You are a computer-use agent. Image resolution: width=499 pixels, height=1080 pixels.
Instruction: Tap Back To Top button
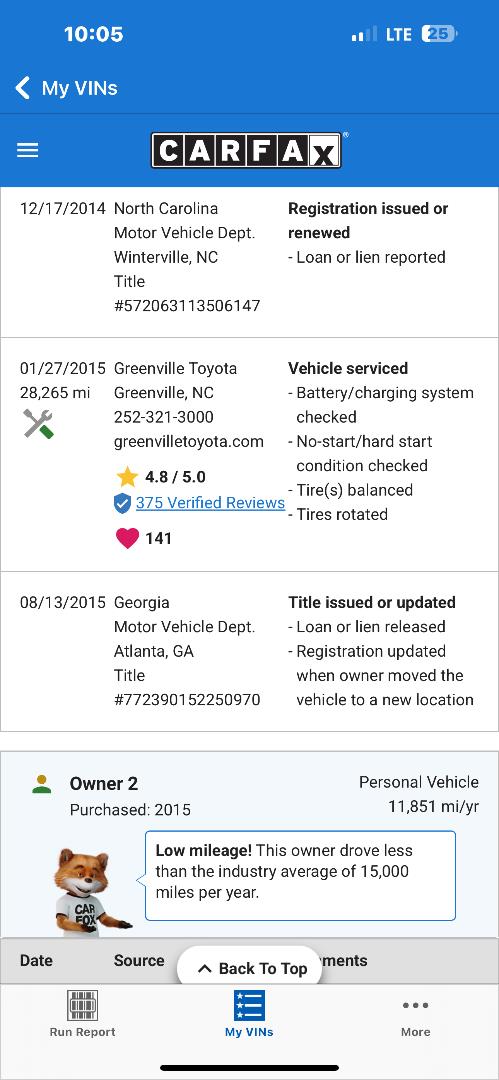(x=252, y=968)
